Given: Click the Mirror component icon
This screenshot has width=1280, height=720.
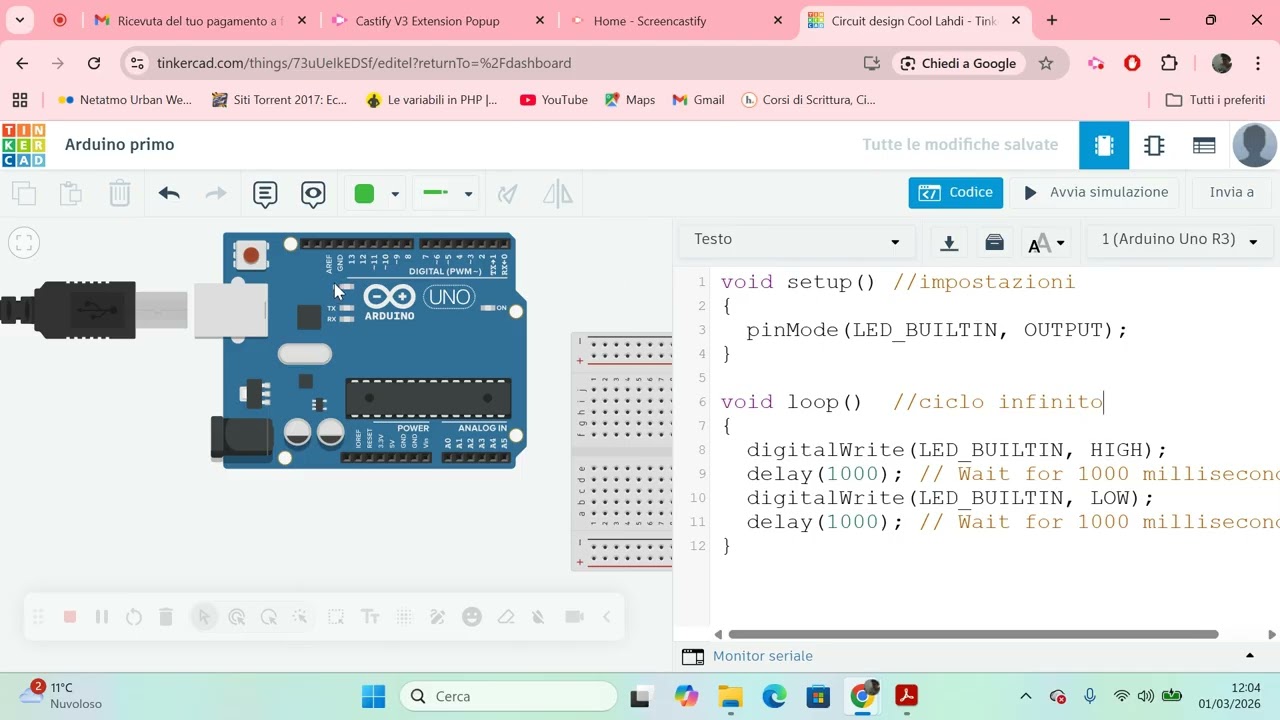Looking at the screenshot, I should [x=558, y=193].
